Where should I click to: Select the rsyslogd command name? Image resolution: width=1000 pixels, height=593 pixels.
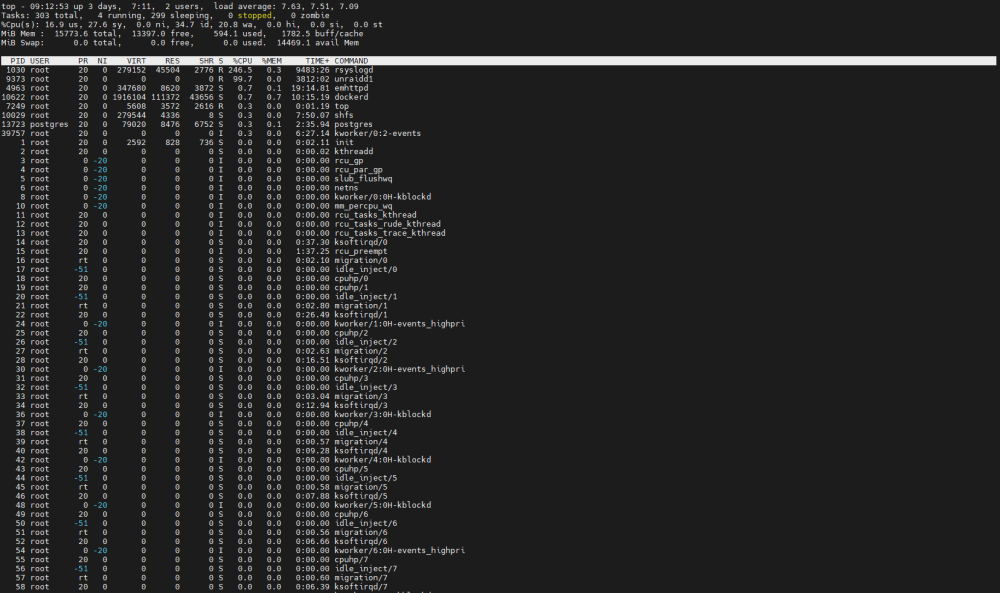(x=354, y=70)
